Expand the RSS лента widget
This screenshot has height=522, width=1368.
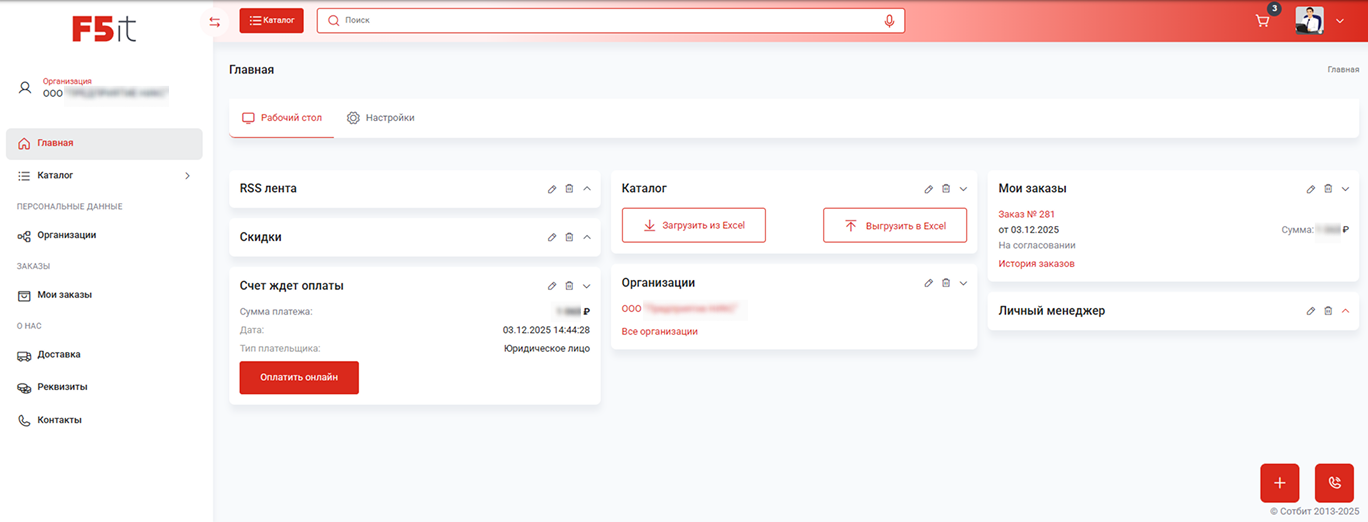tap(587, 189)
